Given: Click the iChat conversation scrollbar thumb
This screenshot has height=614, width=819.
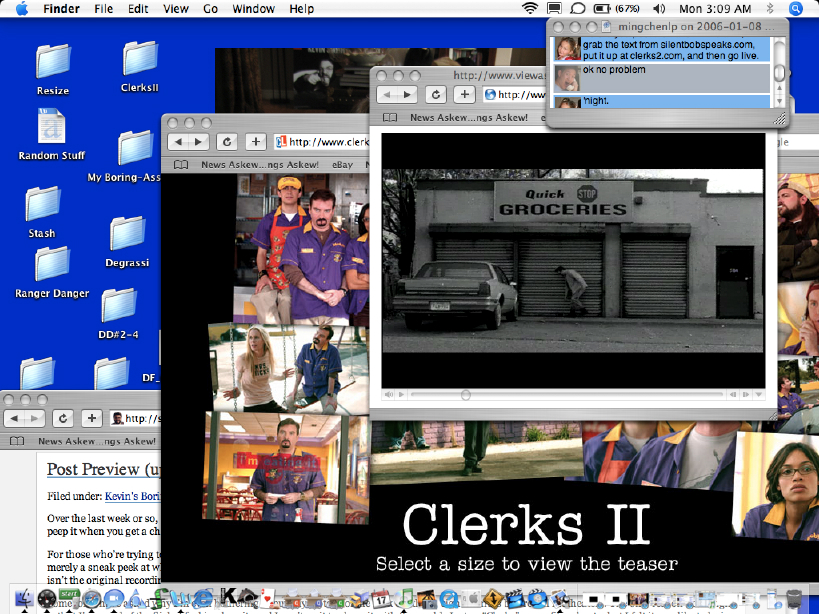Looking at the screenshot, I should [779, 73].
